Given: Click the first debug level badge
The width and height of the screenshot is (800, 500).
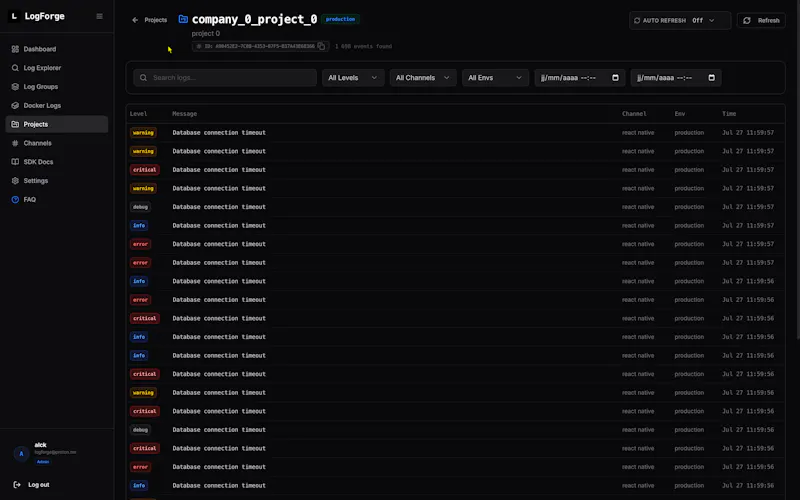Looking at the screenshot, I should coord(140,207).
